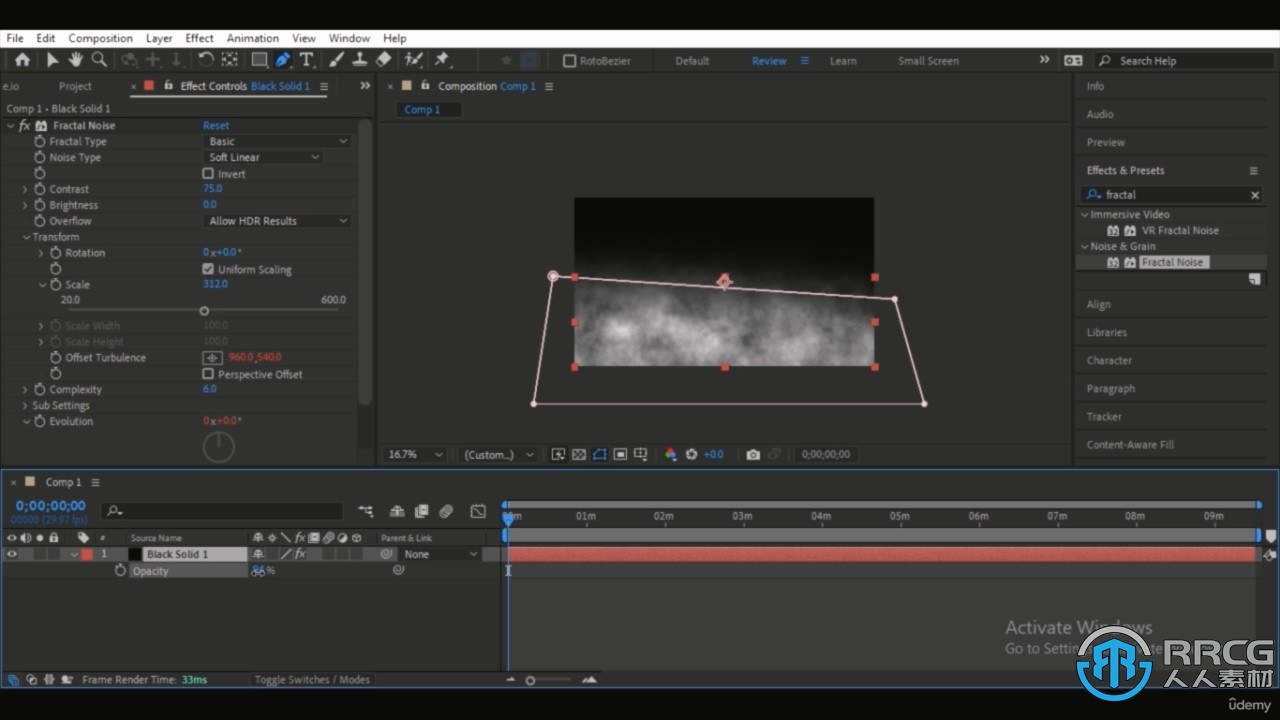Open the viewer magnification 16.7% dropdown
Image resolution: width=1280 pixels, height=720 pixels.
[x=415, y=454]
